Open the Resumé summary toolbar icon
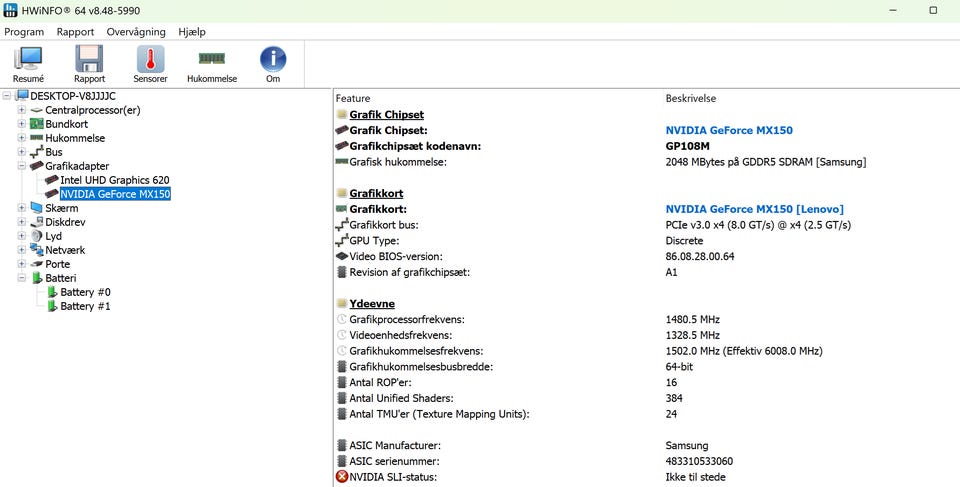The height and width of the screenshot is (487, 960). pos(28,59)
